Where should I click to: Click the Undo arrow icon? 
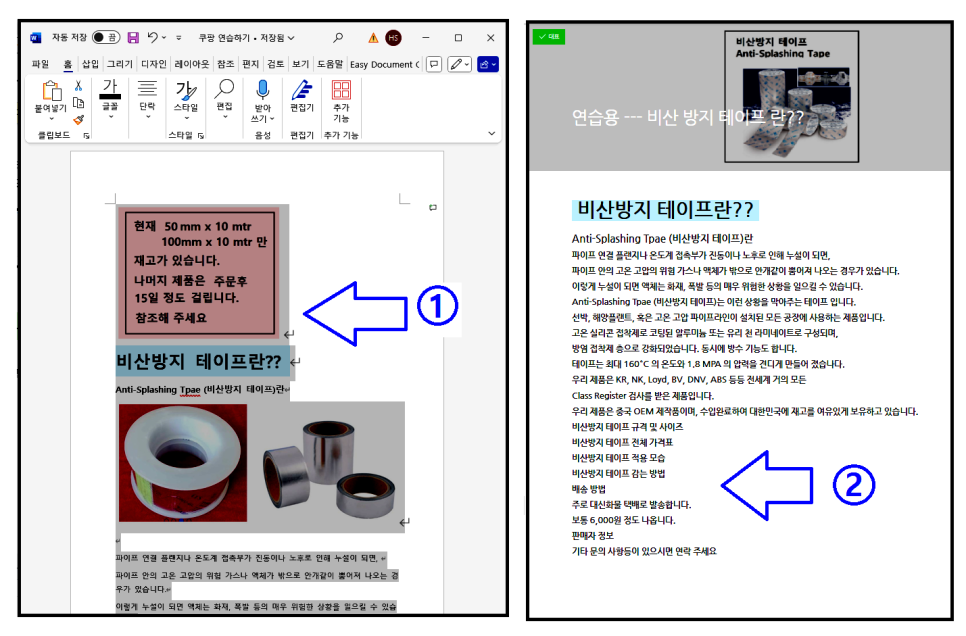point(153,38)
